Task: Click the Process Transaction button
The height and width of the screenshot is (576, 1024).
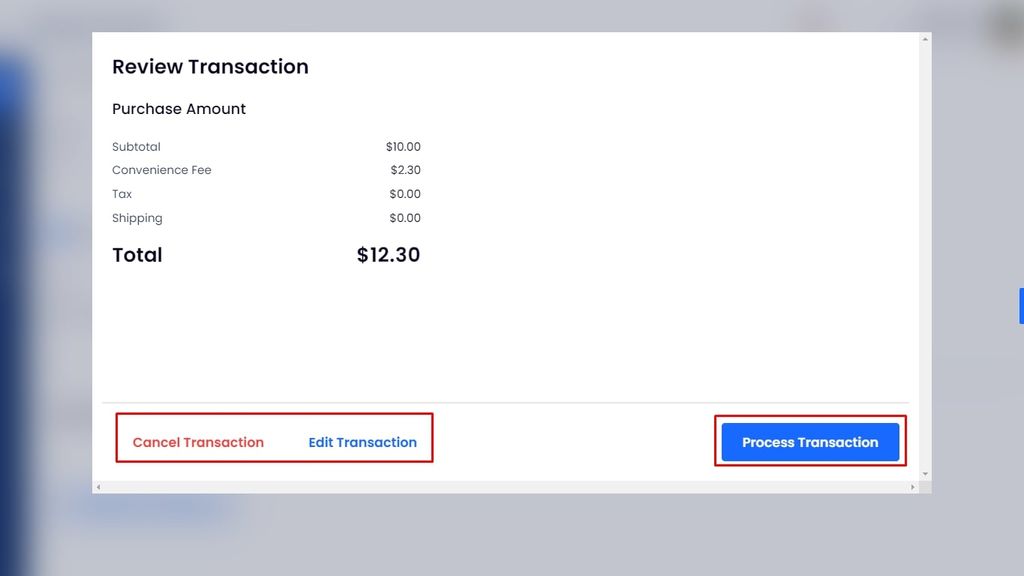Action: point(810,442)
